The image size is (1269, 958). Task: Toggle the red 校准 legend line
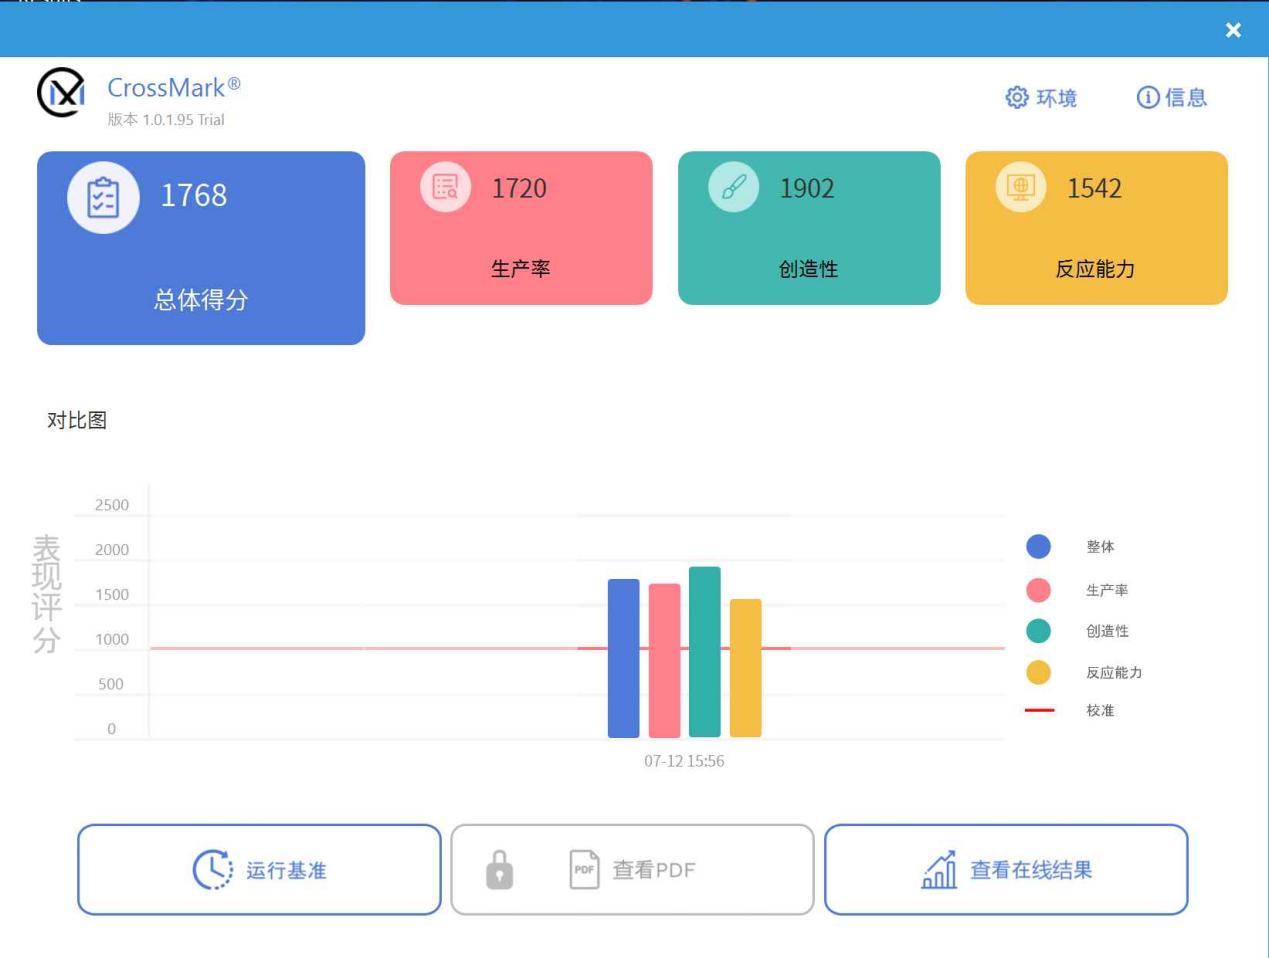(x=1039, y=710)
